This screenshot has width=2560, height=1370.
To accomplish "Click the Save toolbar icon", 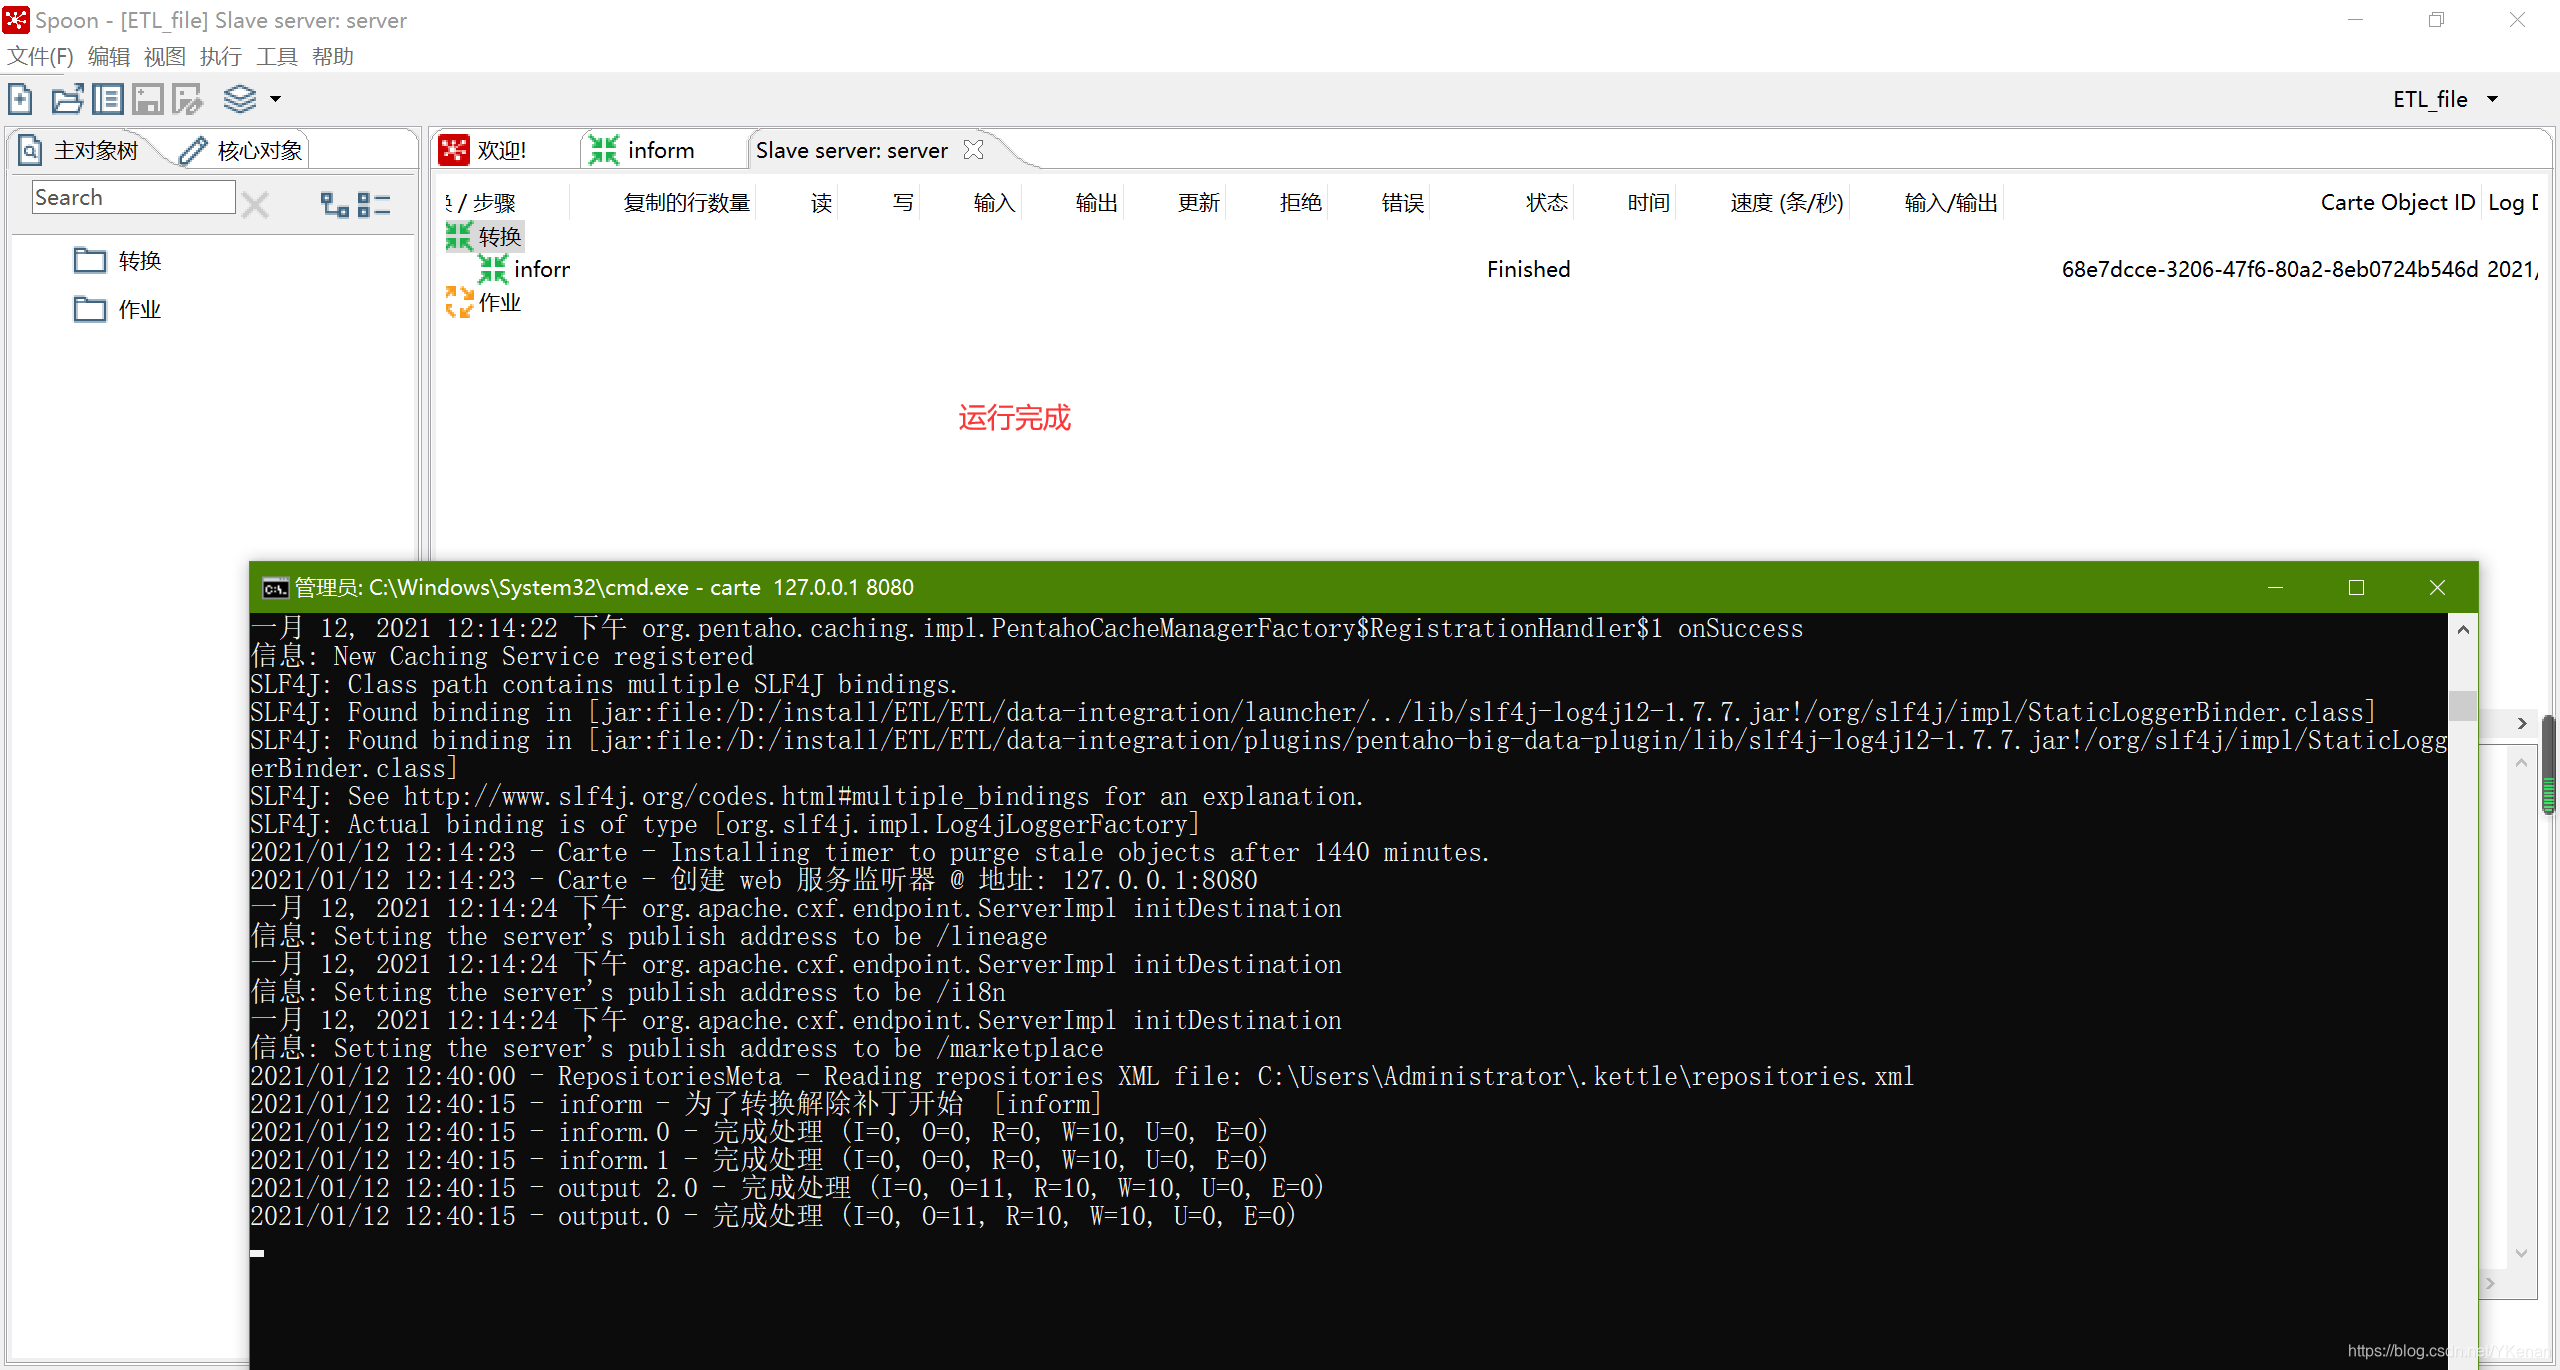I will pyautogui.click(x=148, y=99).
